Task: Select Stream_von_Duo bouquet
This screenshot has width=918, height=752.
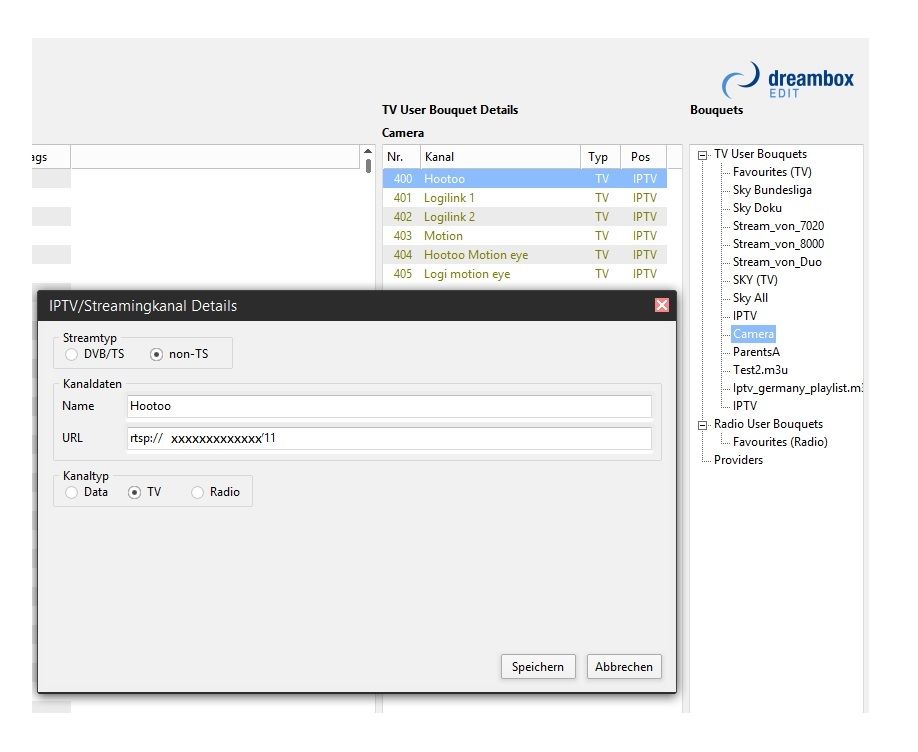Action: (777, 262)
